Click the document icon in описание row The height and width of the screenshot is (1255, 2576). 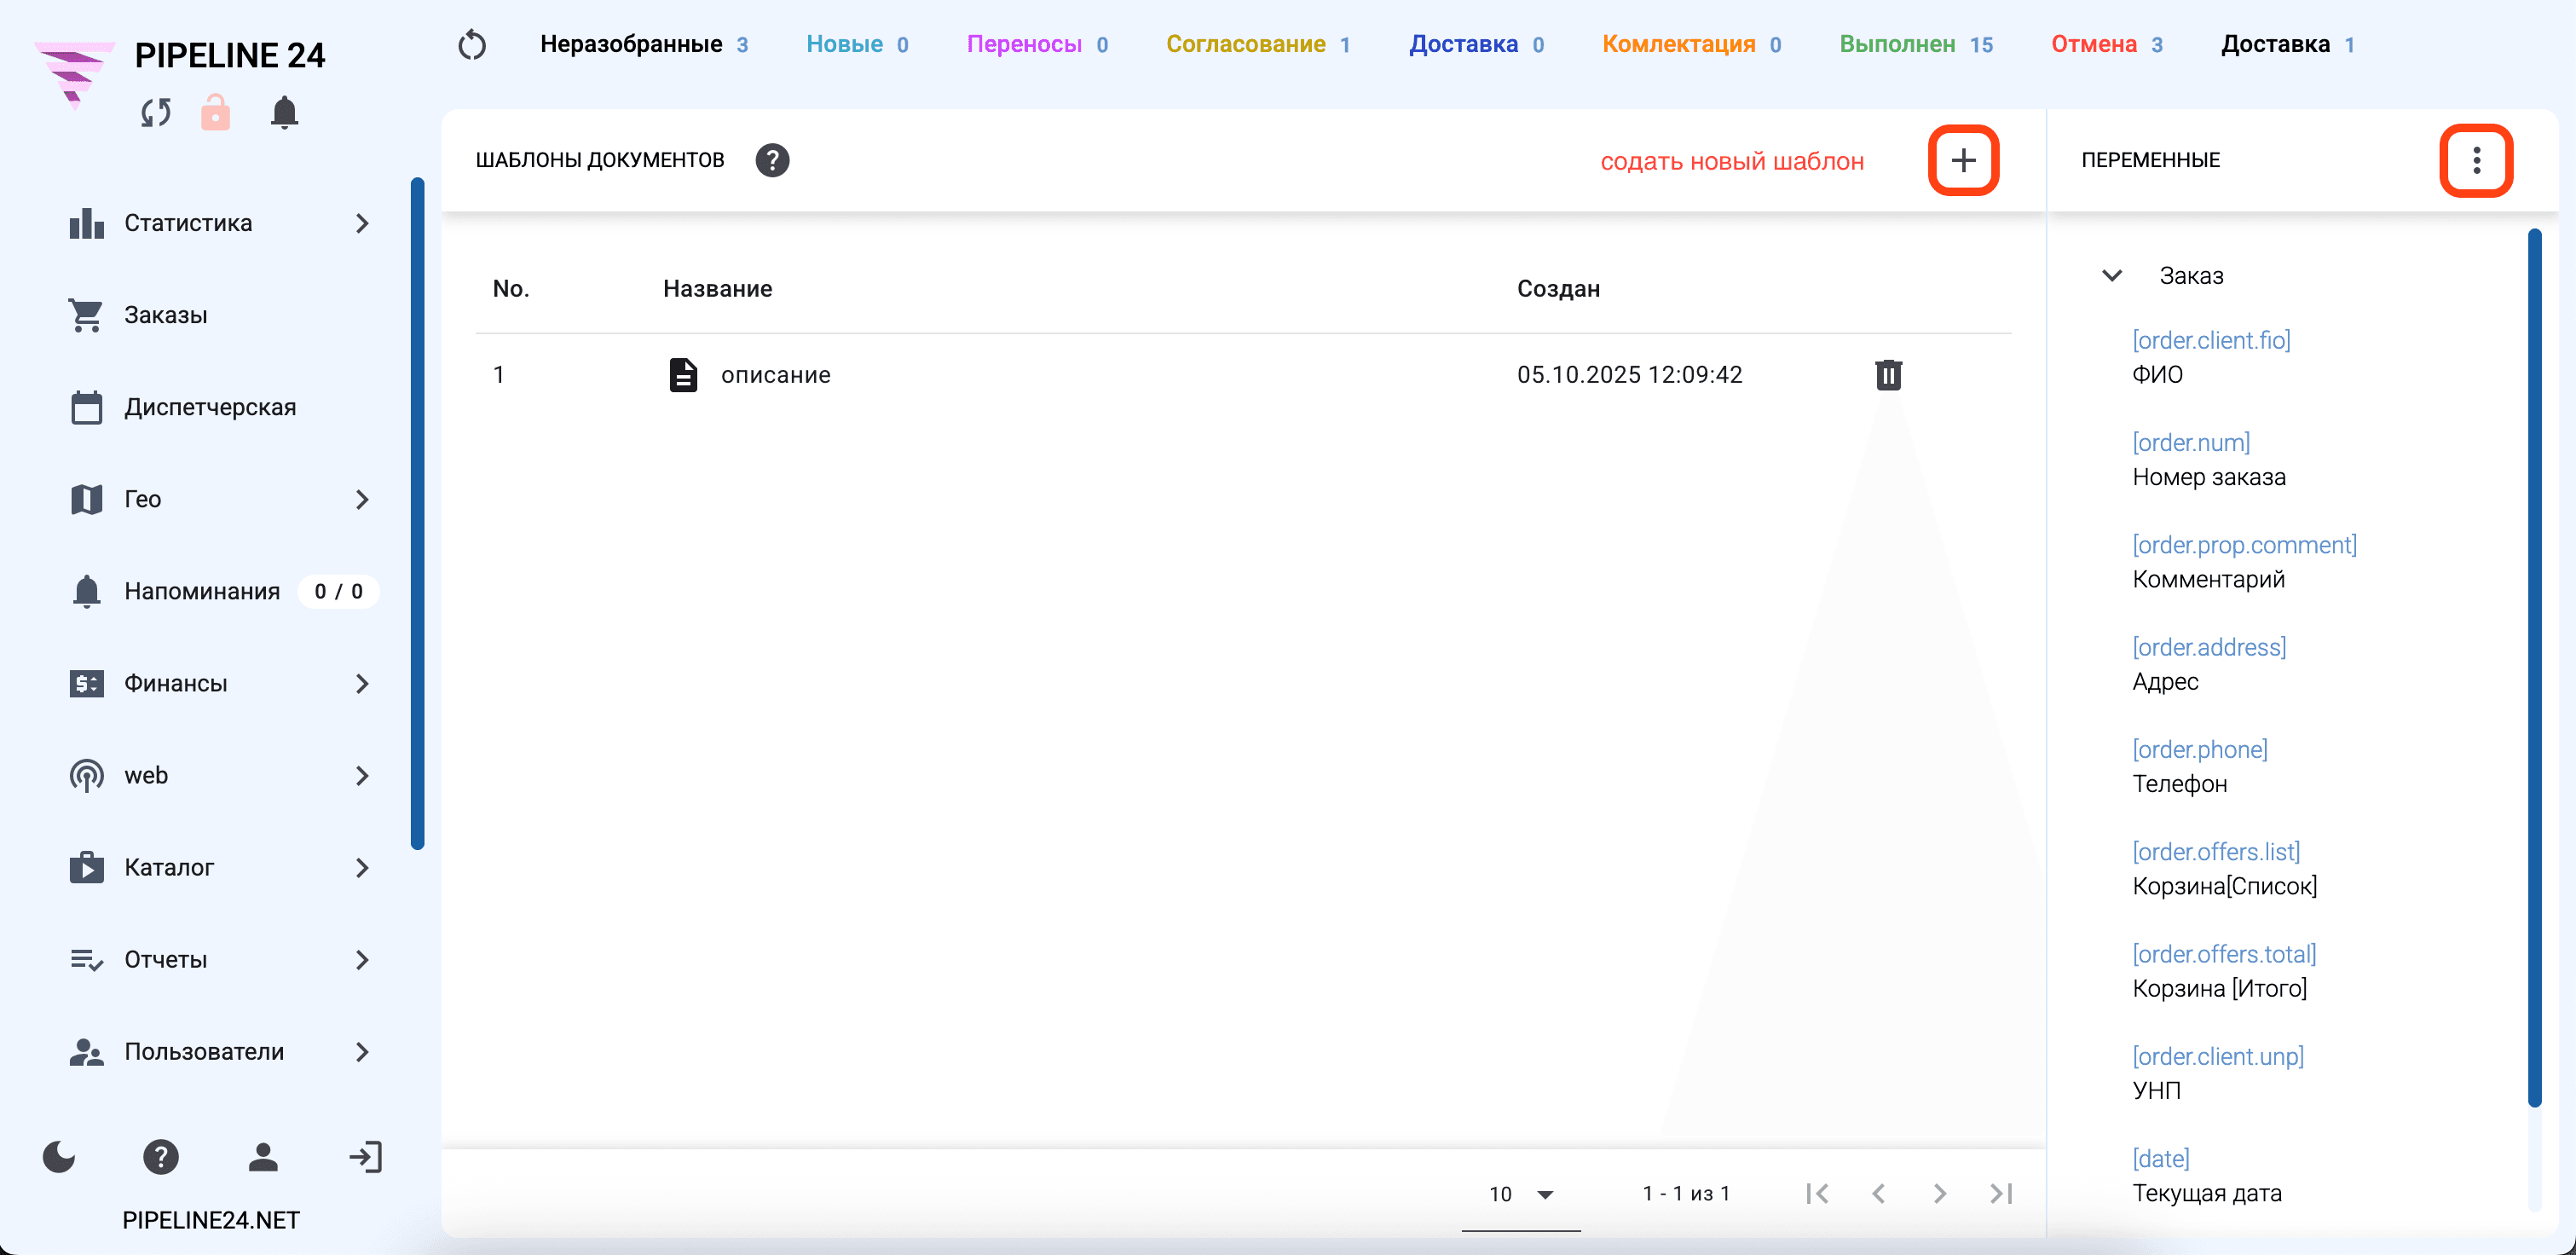coord(683,375)
